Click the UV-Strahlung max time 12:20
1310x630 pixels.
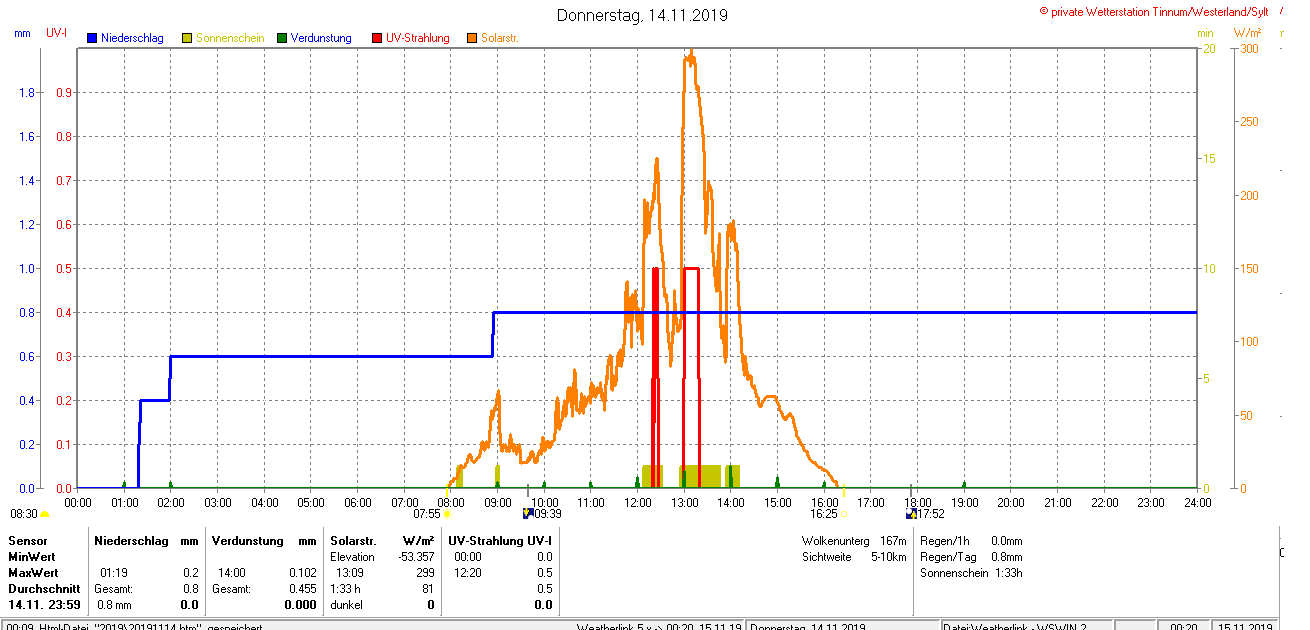click(467, 573)
